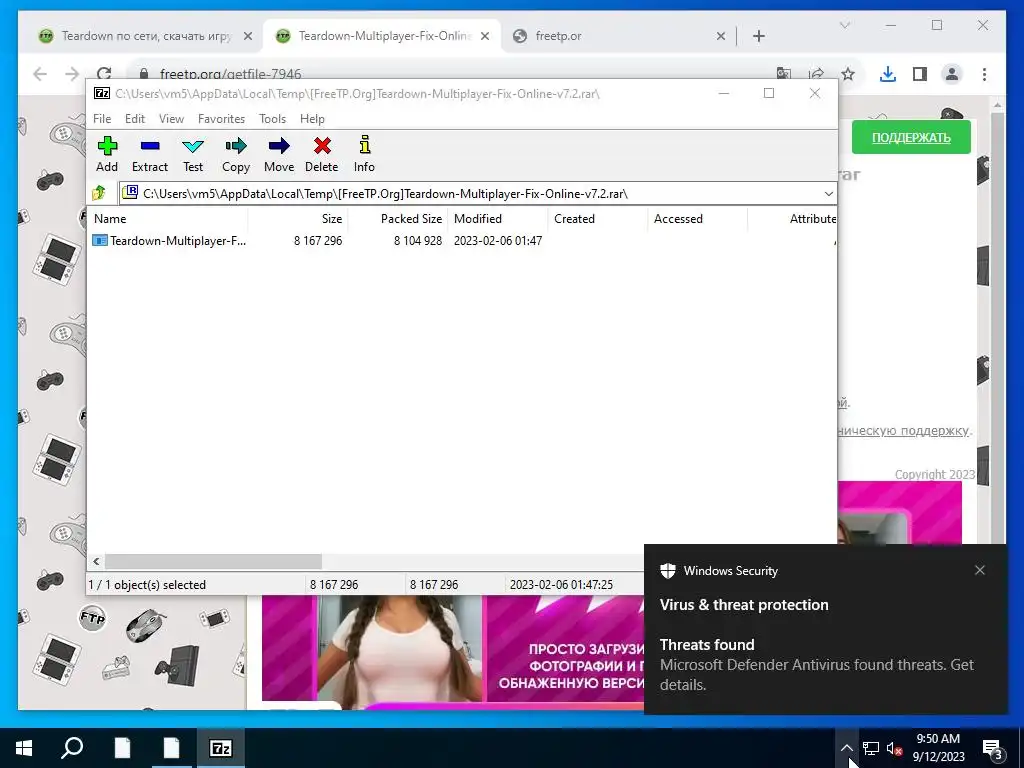
Task: Close the 'Teardown по сети' browser tab
Action: pyautogui.click(x=248, y=36)
